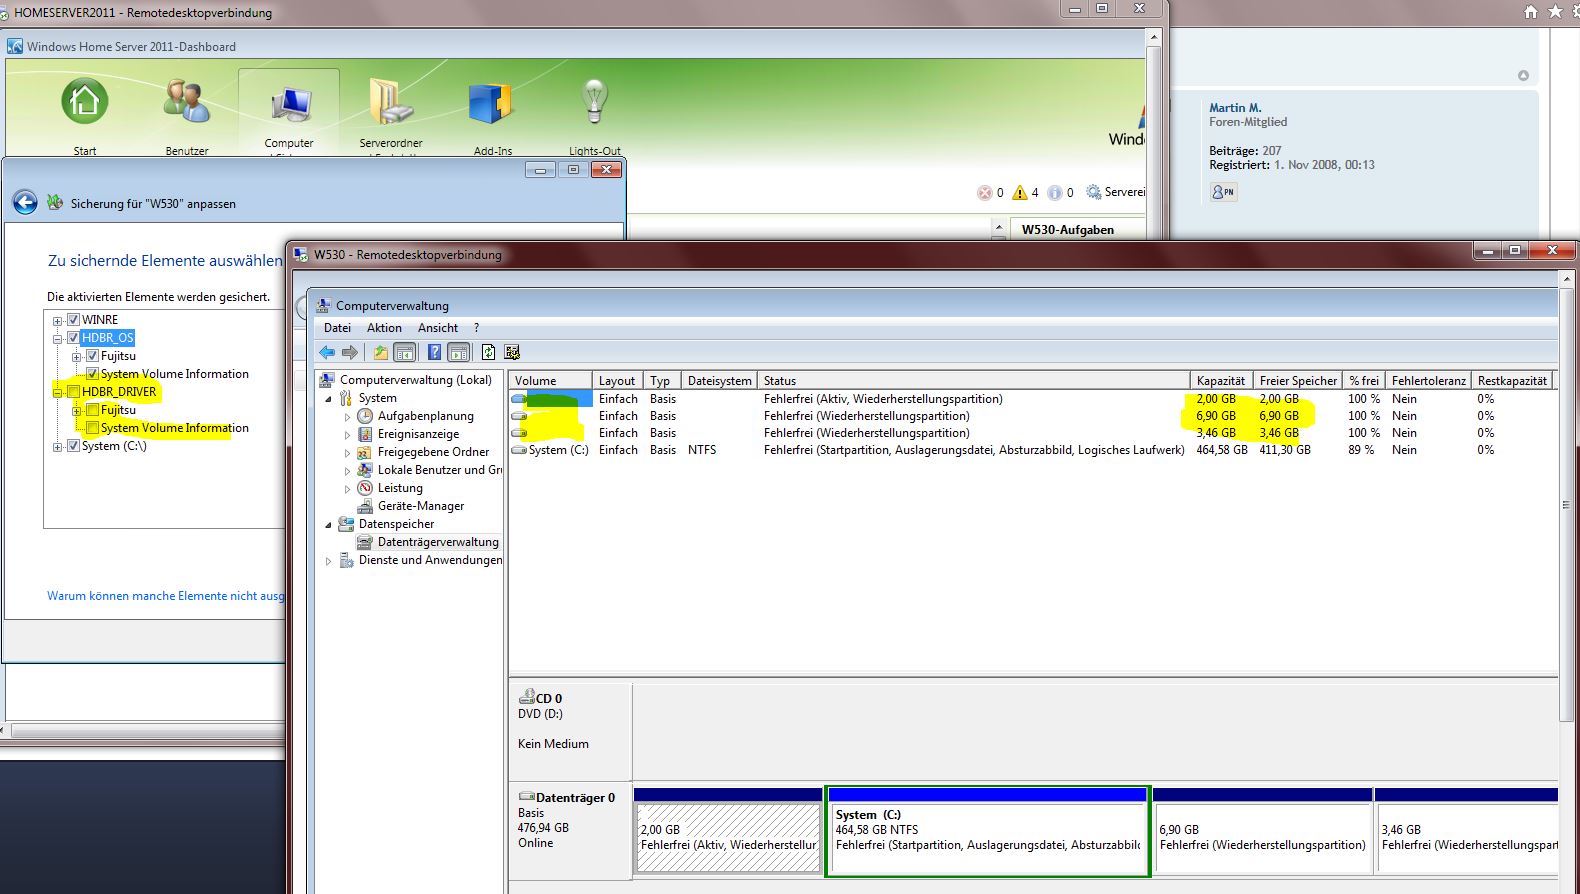Viewport: 1580px width, 894px height.
Task: Collapse the HDBR_DRIVER tree node
Action: tap(58, 393)
